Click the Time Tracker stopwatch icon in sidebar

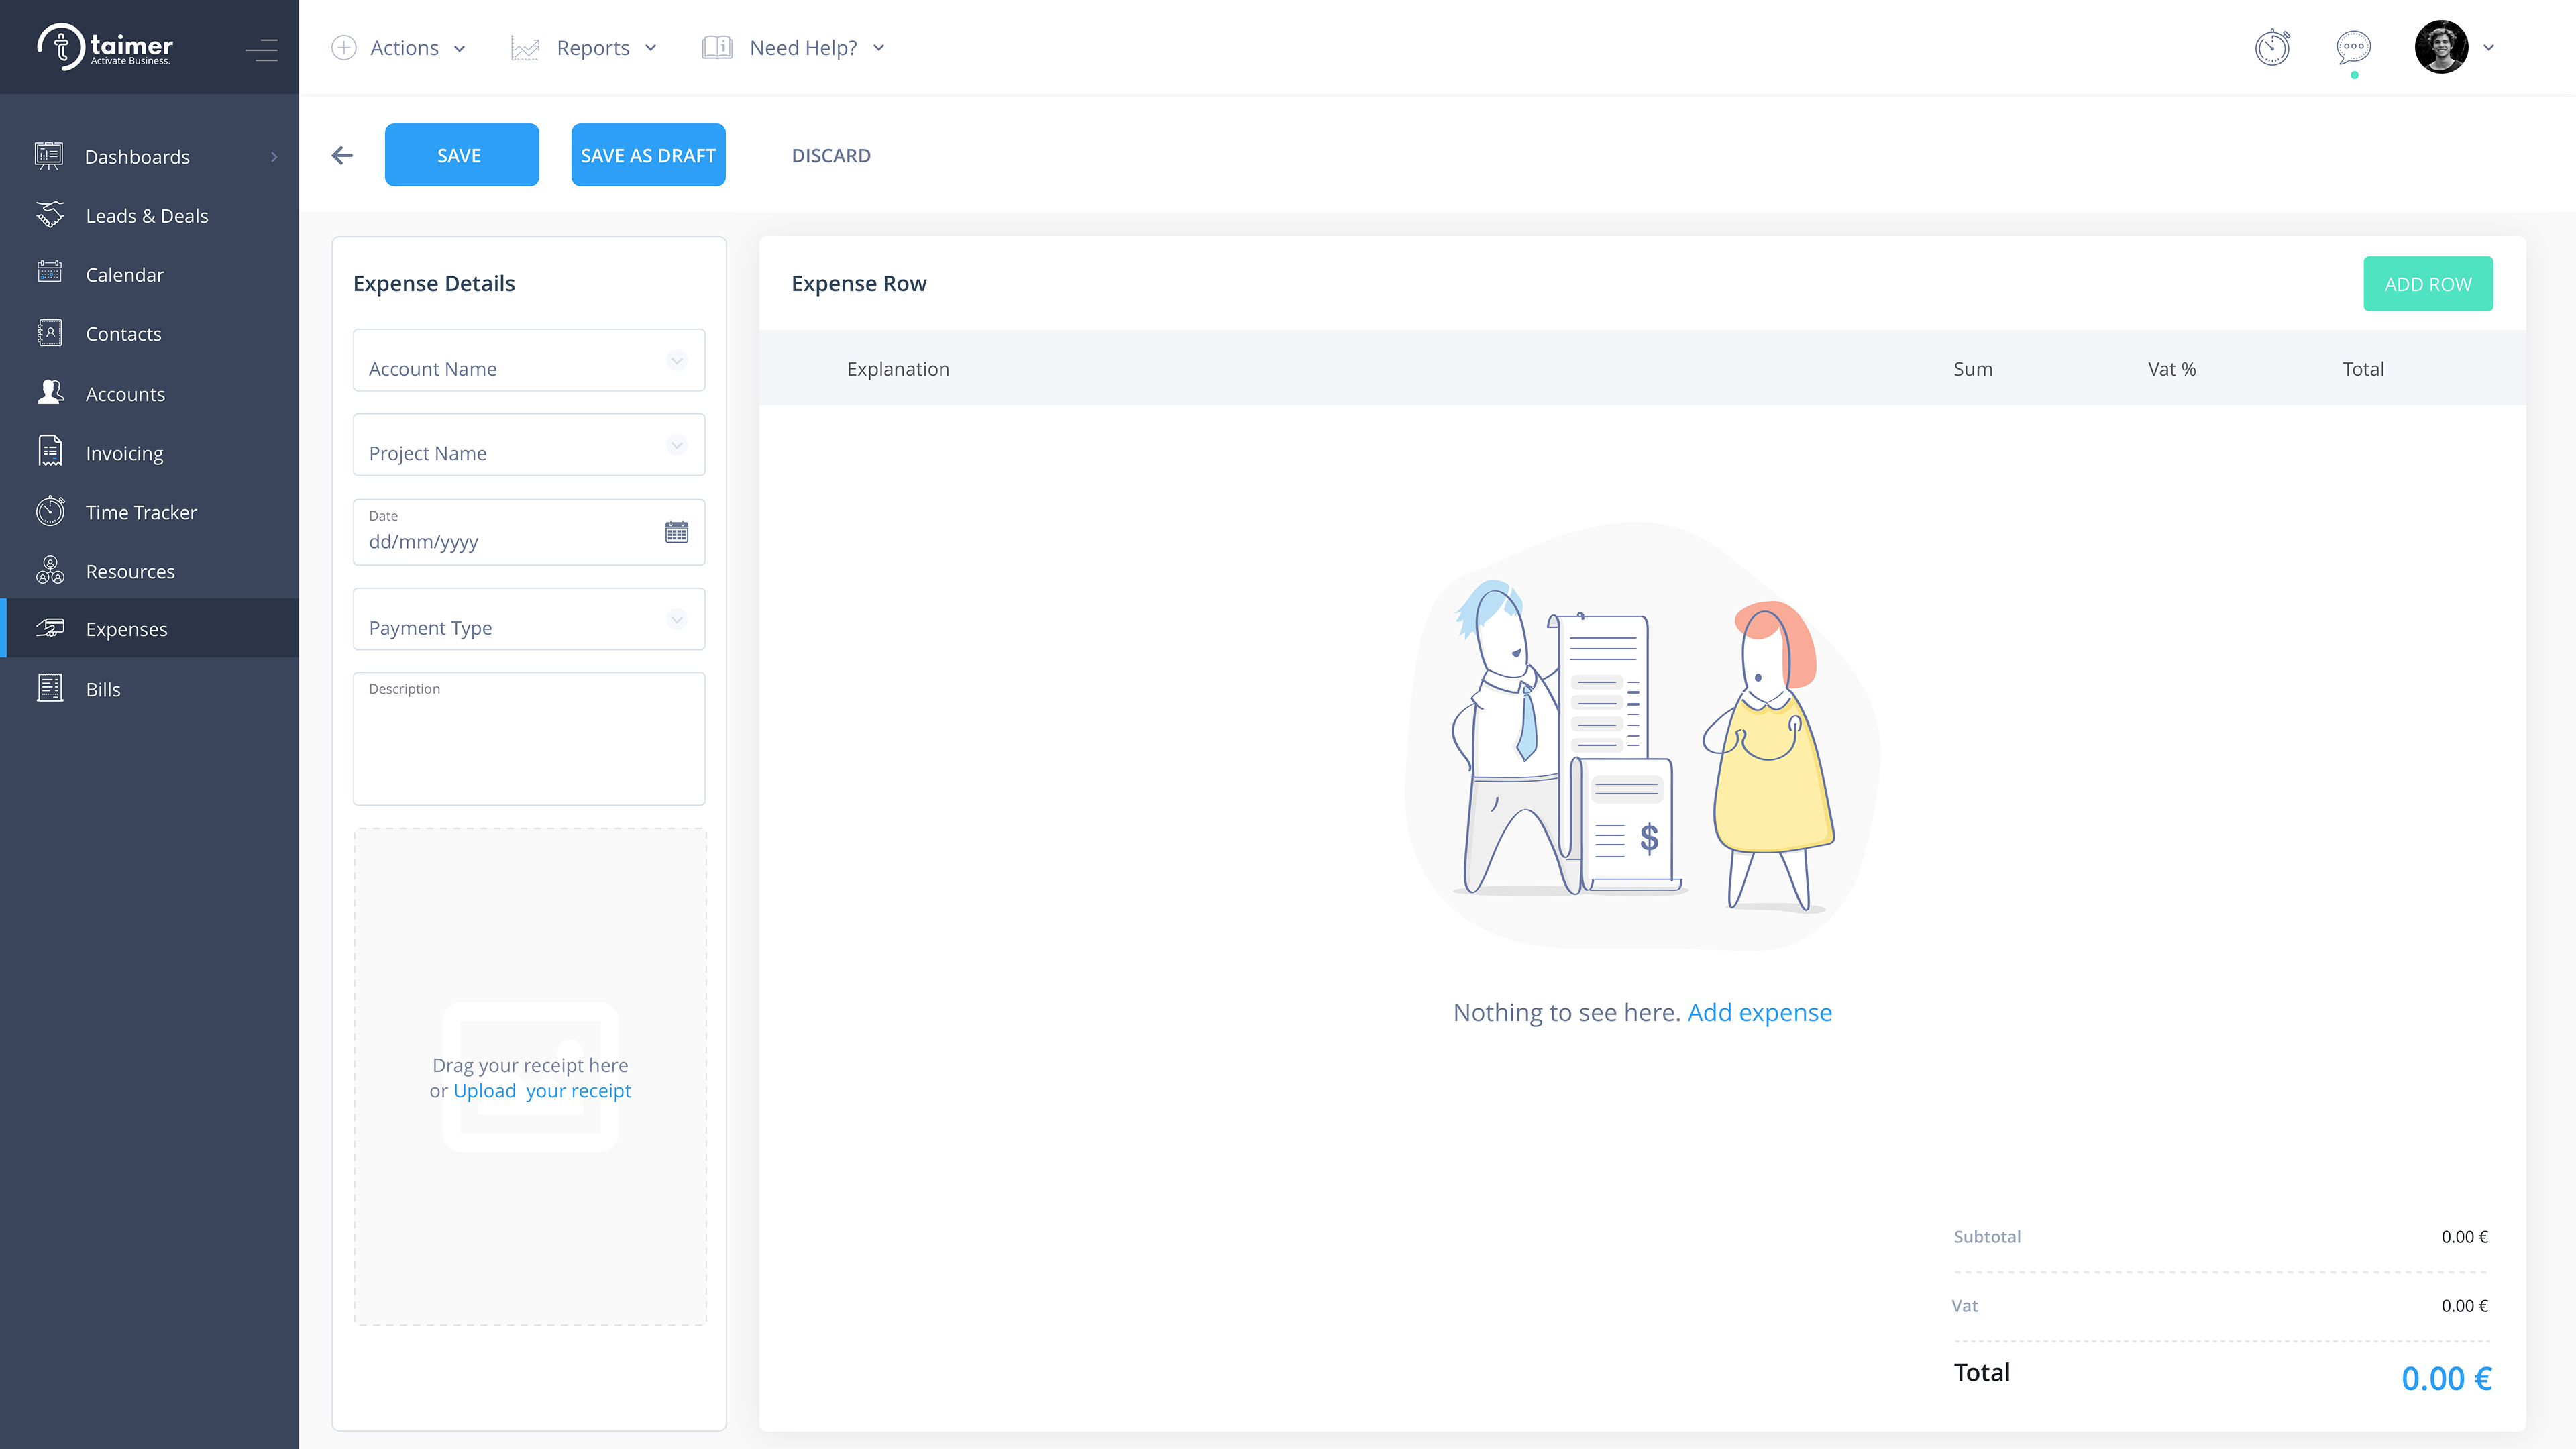tap(50, 511)
